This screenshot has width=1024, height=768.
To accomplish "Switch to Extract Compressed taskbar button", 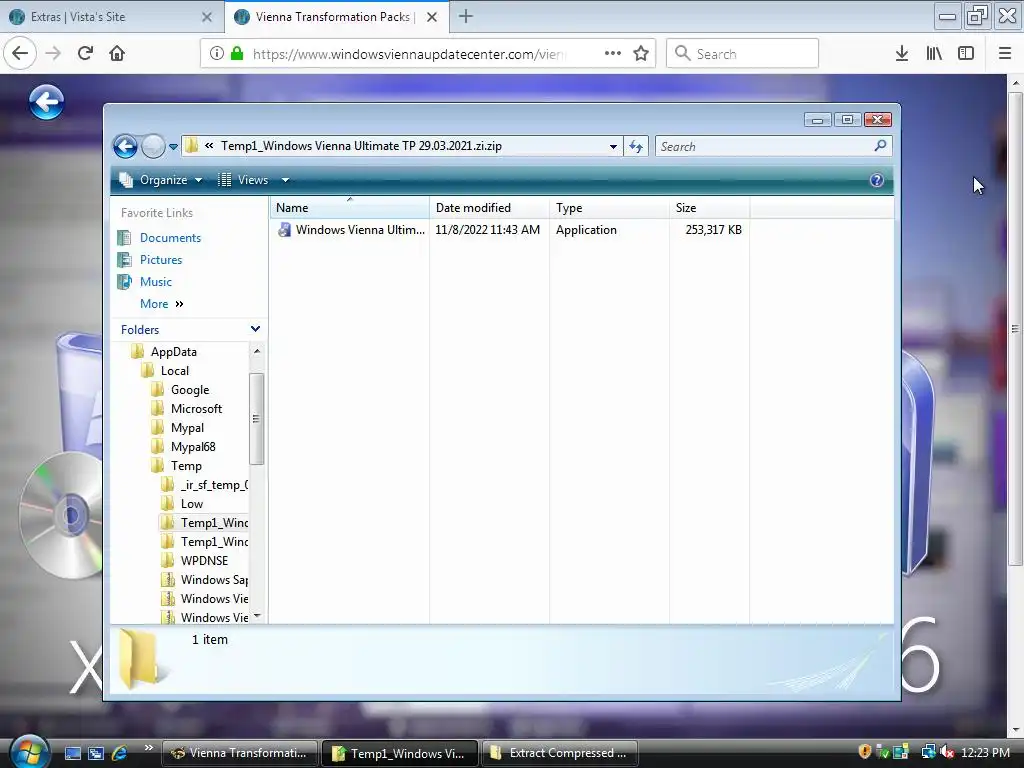I will [x=559, y=753].
